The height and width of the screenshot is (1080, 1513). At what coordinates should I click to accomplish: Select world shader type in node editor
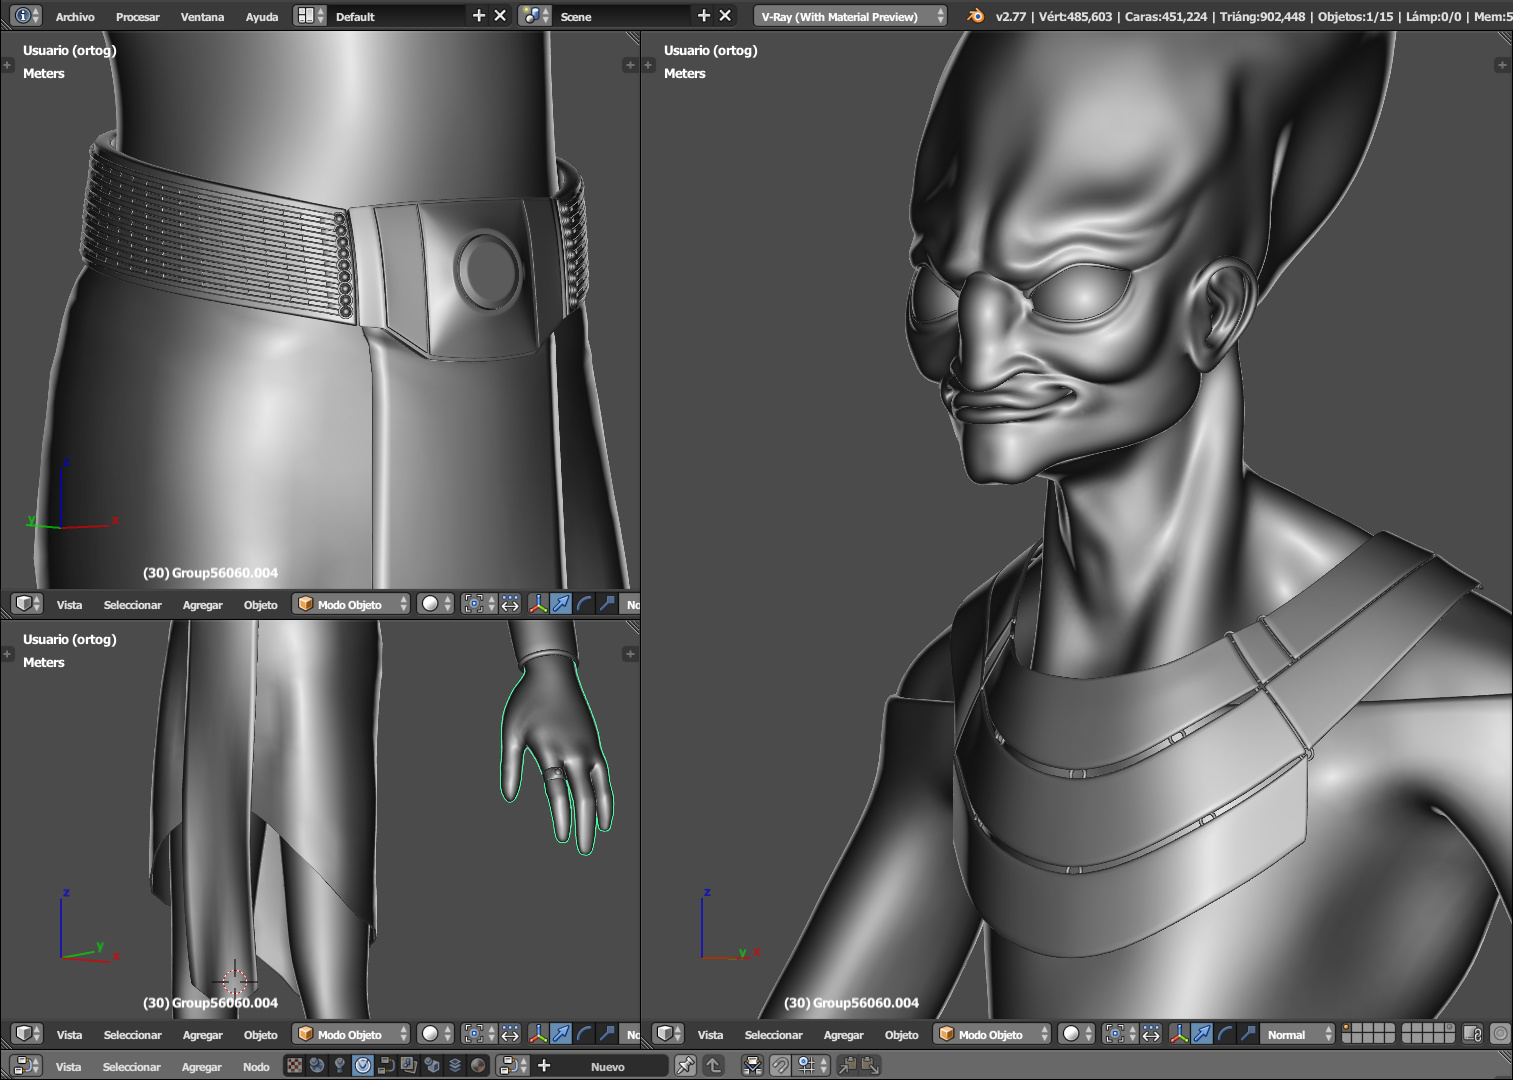[317, 1066]
